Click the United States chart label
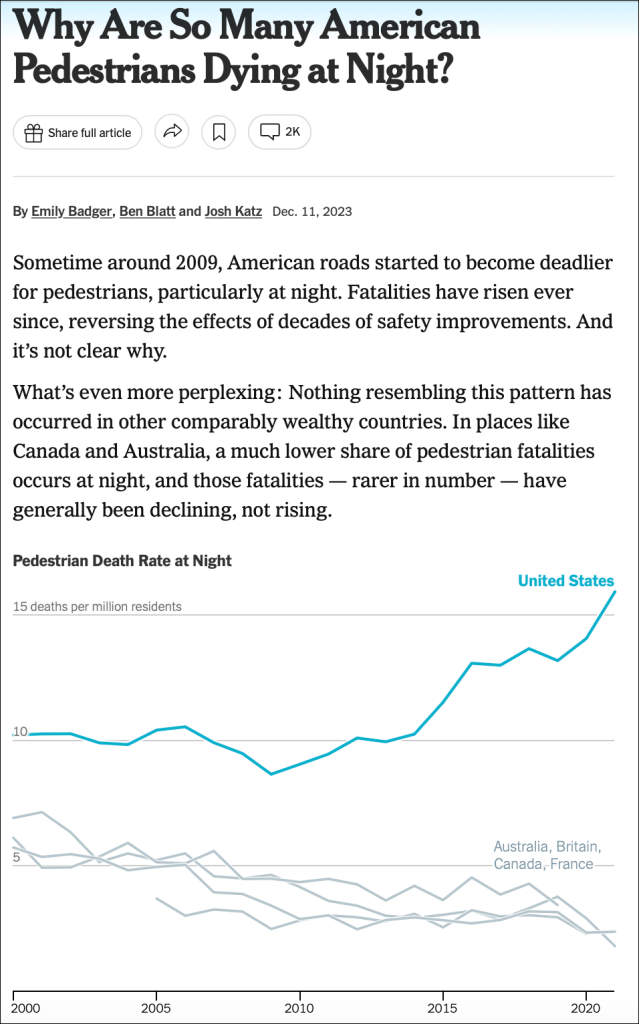The width and height of the screenshot is (639, 1024). click(566, 581)
